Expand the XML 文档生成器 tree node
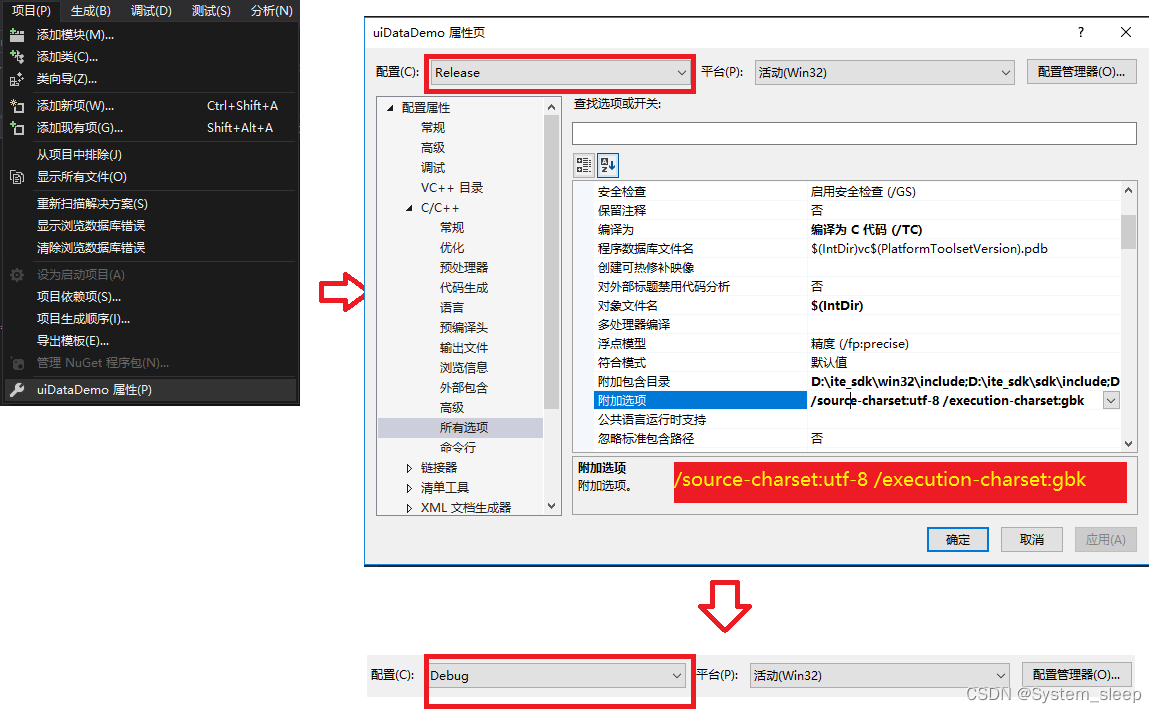Screen dimensions: 1157x713 pos(410,508)
